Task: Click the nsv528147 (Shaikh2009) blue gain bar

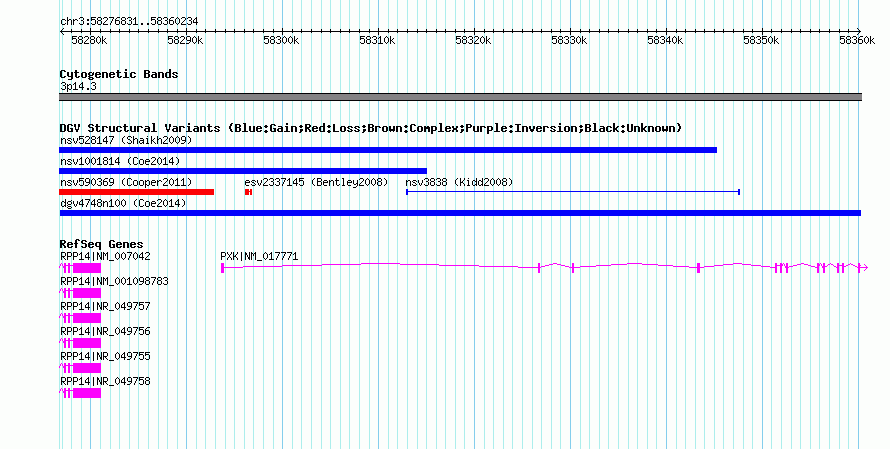Action: pos(388,150)
